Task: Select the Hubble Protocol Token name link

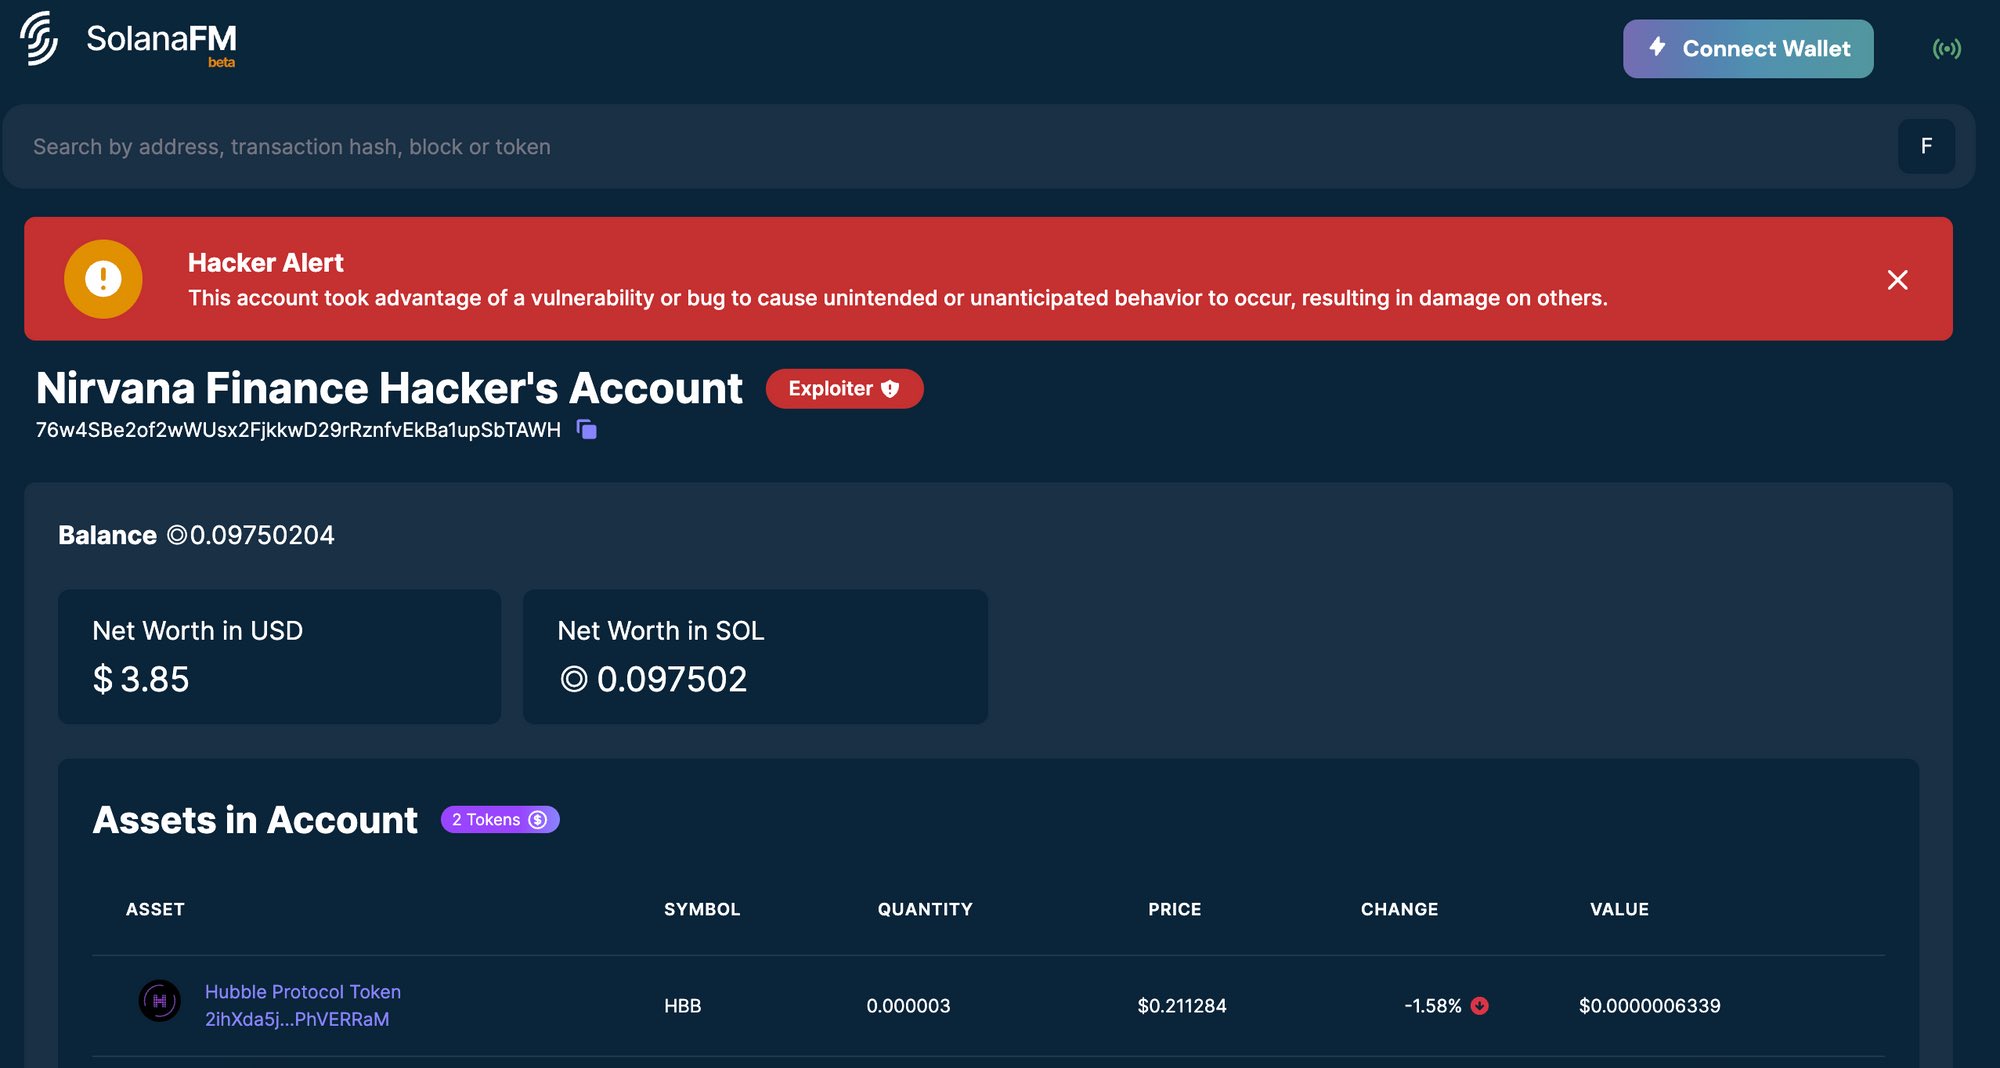Action: (302, 991)
